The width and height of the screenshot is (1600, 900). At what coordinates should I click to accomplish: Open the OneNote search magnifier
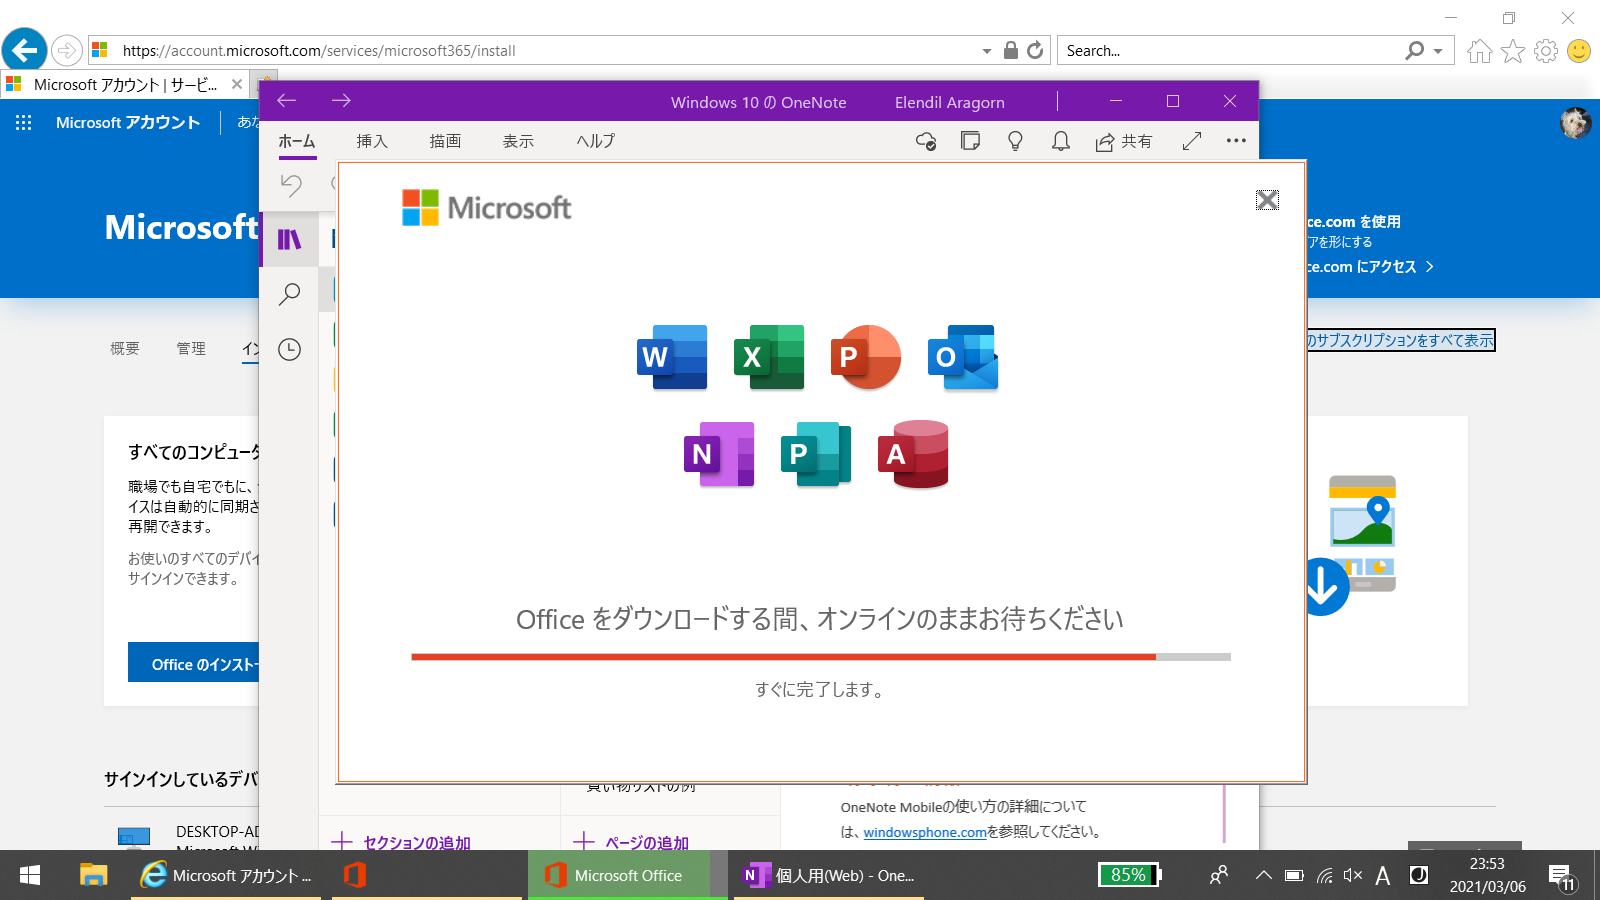289,294
